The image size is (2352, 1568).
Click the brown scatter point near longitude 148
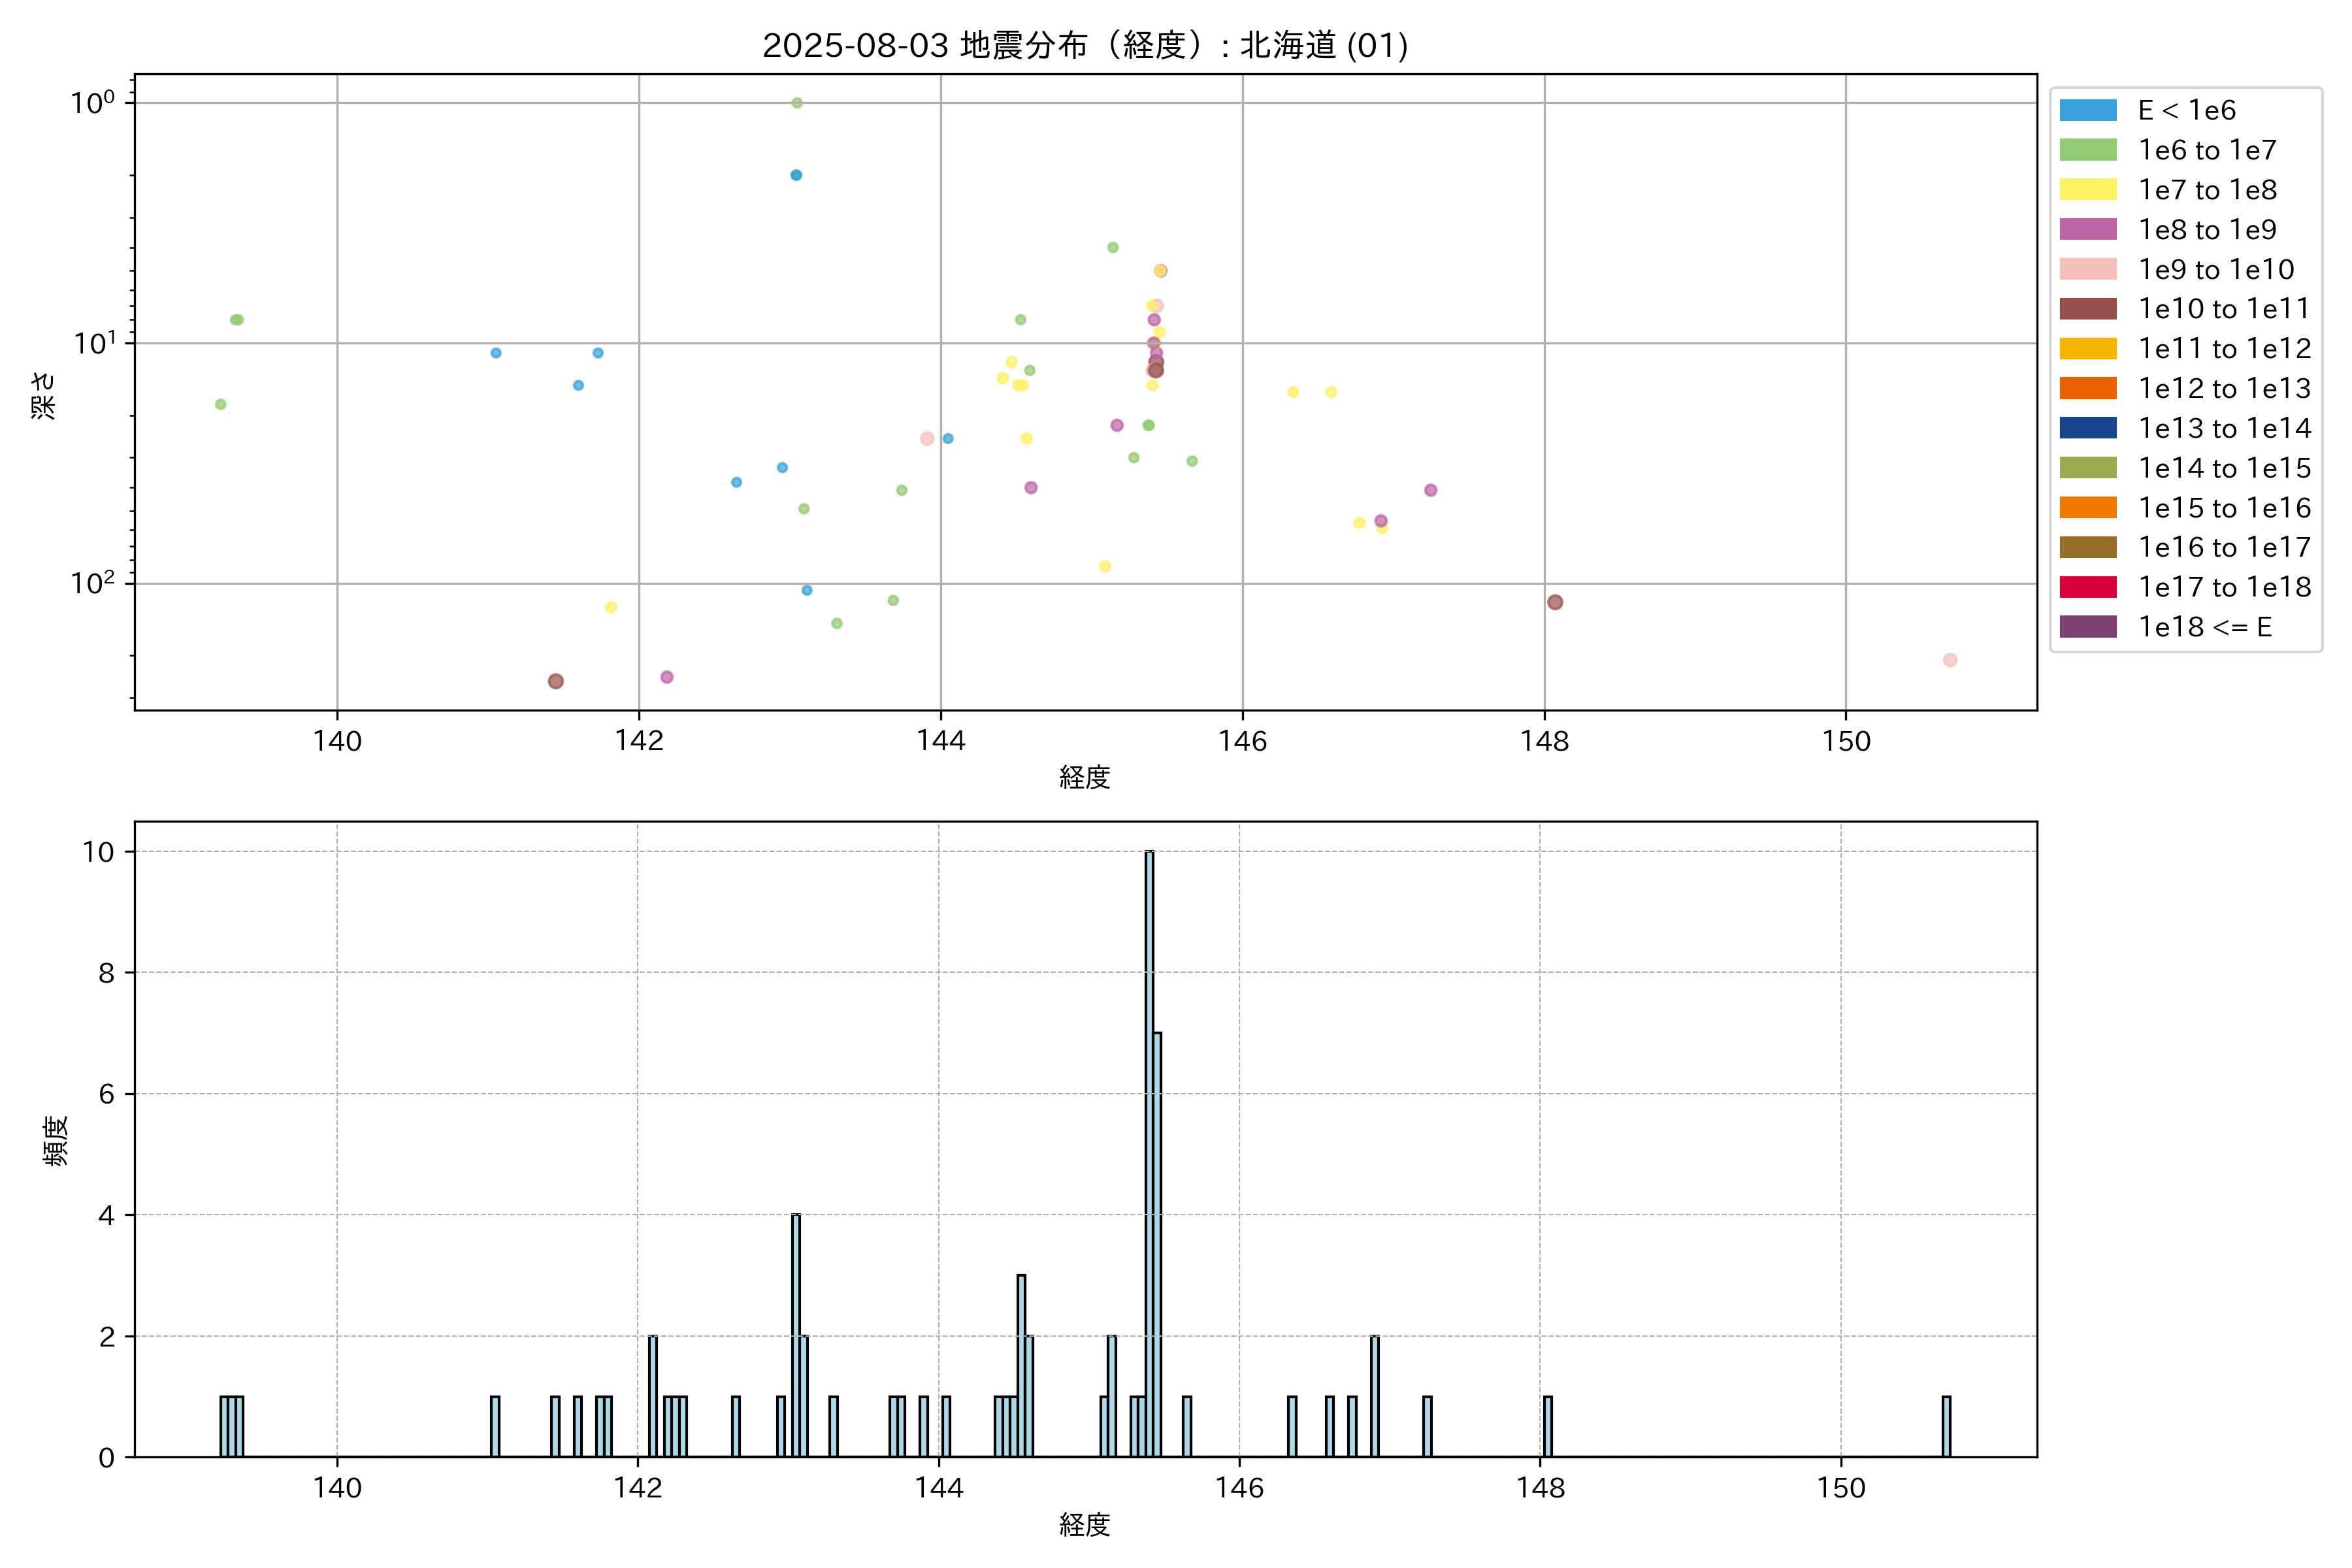coord(1554,602)
